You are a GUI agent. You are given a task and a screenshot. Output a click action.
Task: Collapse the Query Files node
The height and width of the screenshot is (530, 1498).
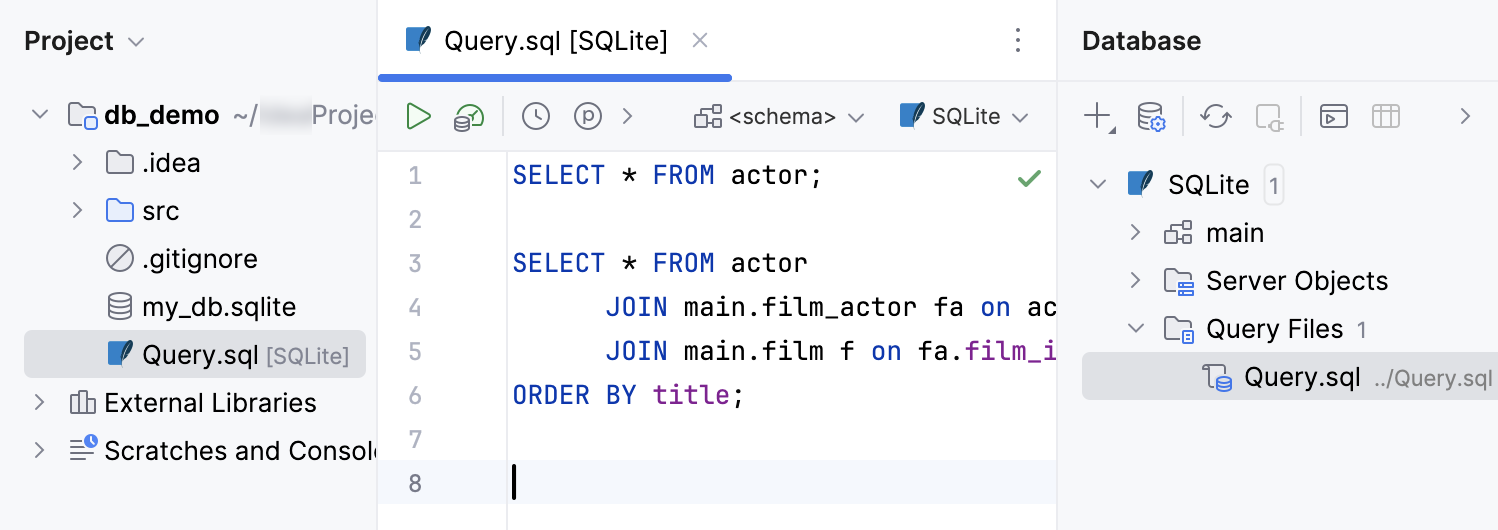coord(1135,329)
